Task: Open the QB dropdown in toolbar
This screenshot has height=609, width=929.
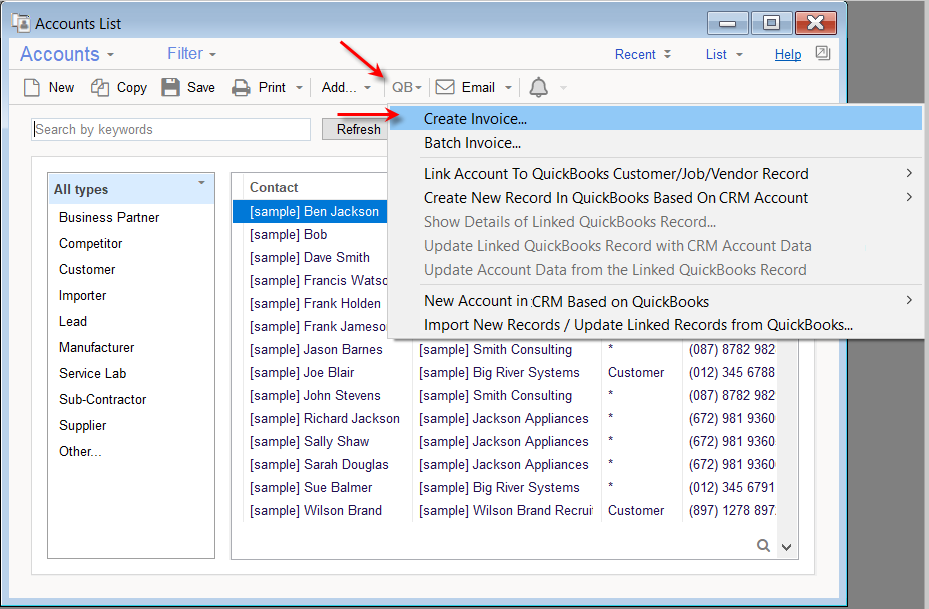Action: point(406,88)
